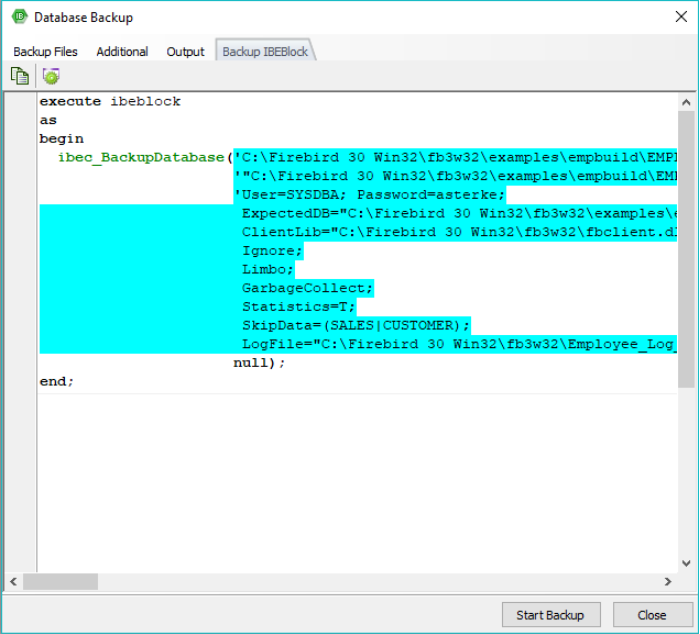The image size is (700, 634).
Task: Click the horizontal scrollbar thumb
Action: pos(61,581)
